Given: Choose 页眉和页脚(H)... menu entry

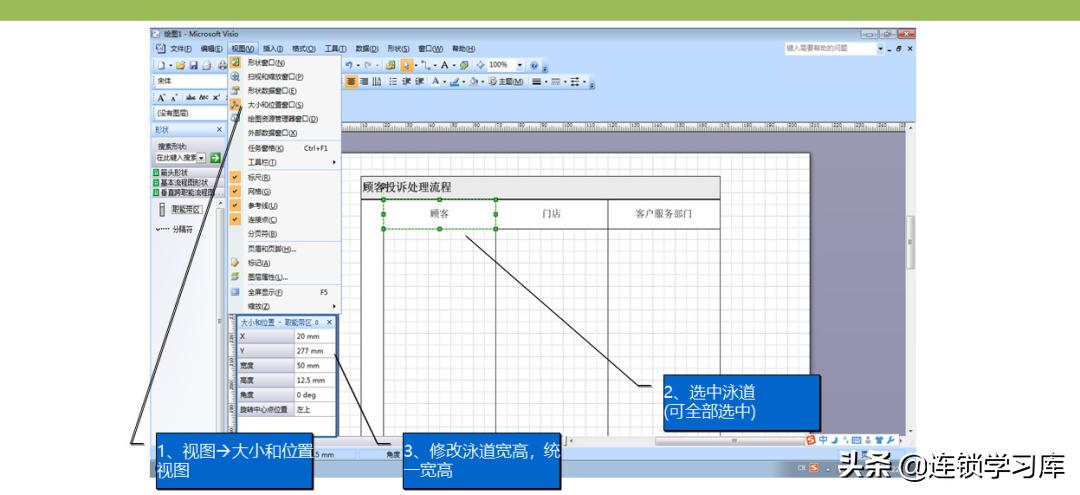Looking at the screenshot, I should [286, 249].
